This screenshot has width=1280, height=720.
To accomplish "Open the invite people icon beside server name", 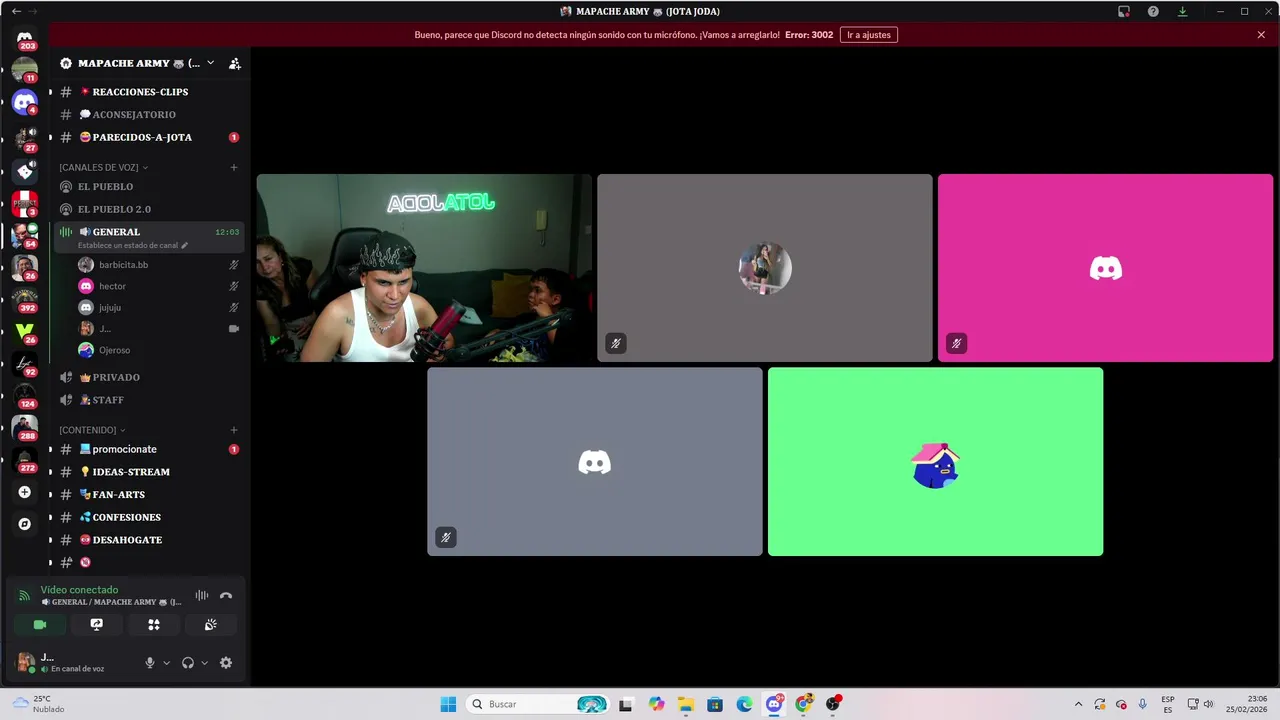I will click(x=234, y=63).
